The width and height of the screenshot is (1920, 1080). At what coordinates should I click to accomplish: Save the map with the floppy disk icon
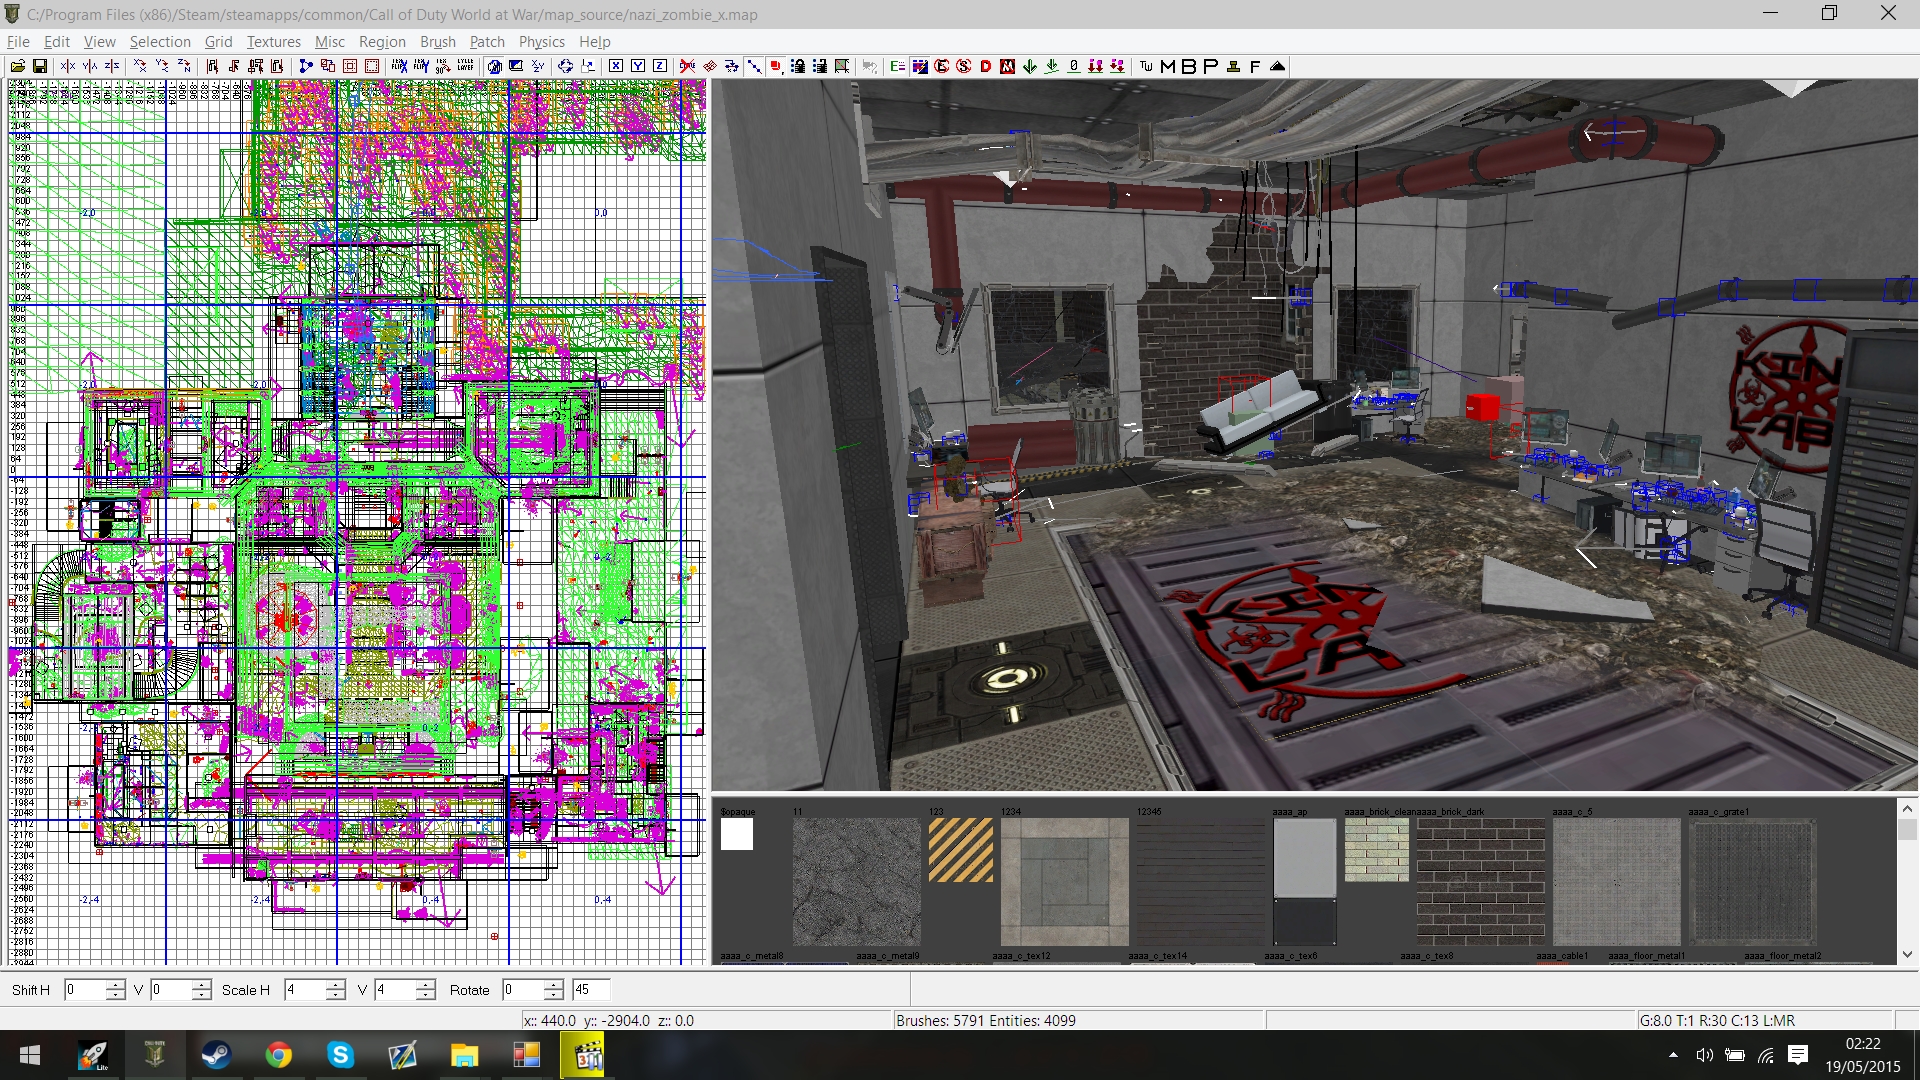click(40, 66)
